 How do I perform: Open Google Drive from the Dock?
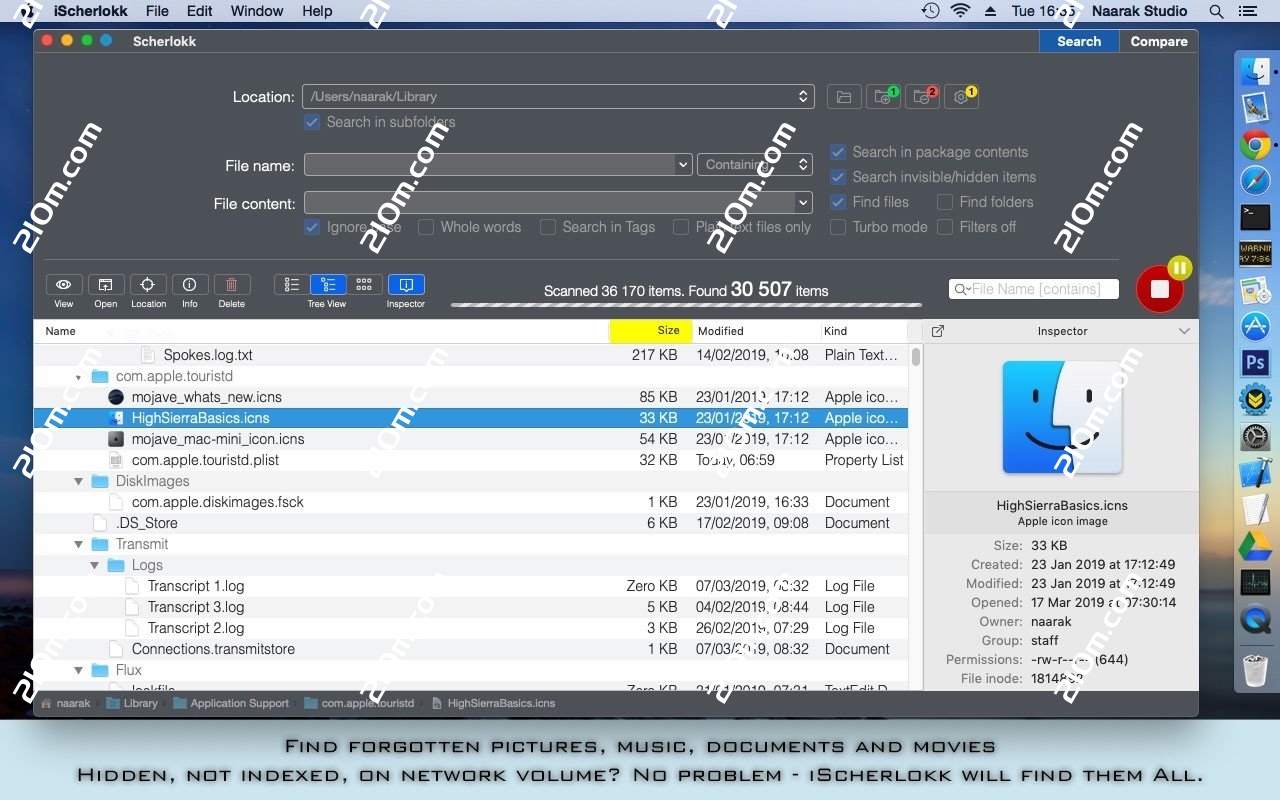1255,546
